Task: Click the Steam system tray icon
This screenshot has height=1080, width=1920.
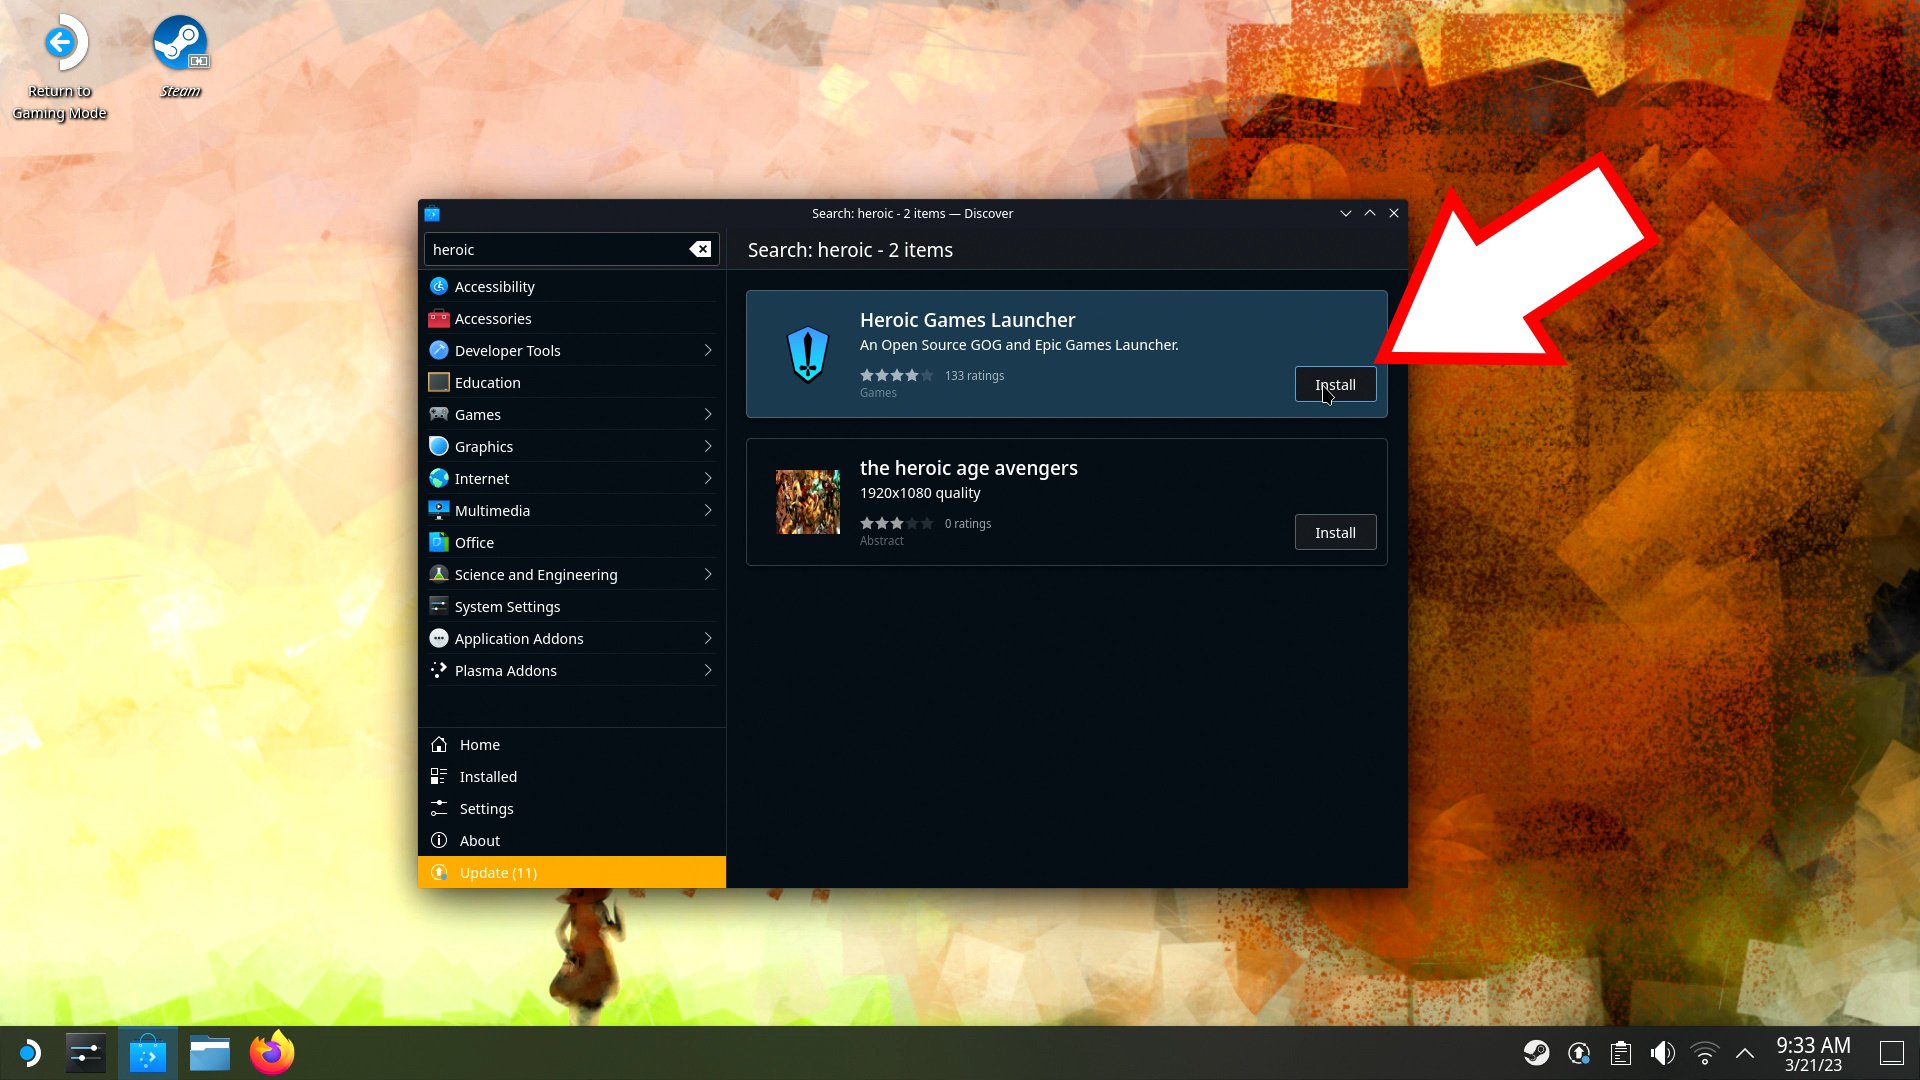Action: point(1536,1053)
